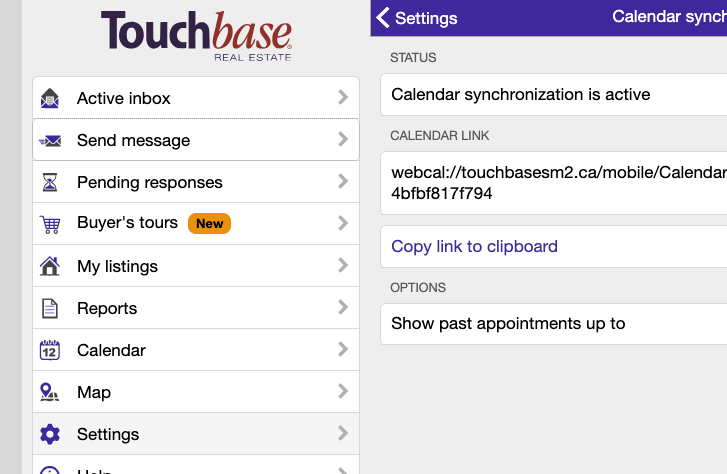Click the My listings house icon
This screenshot has height=474, width=727.
[x=49, y=266]
